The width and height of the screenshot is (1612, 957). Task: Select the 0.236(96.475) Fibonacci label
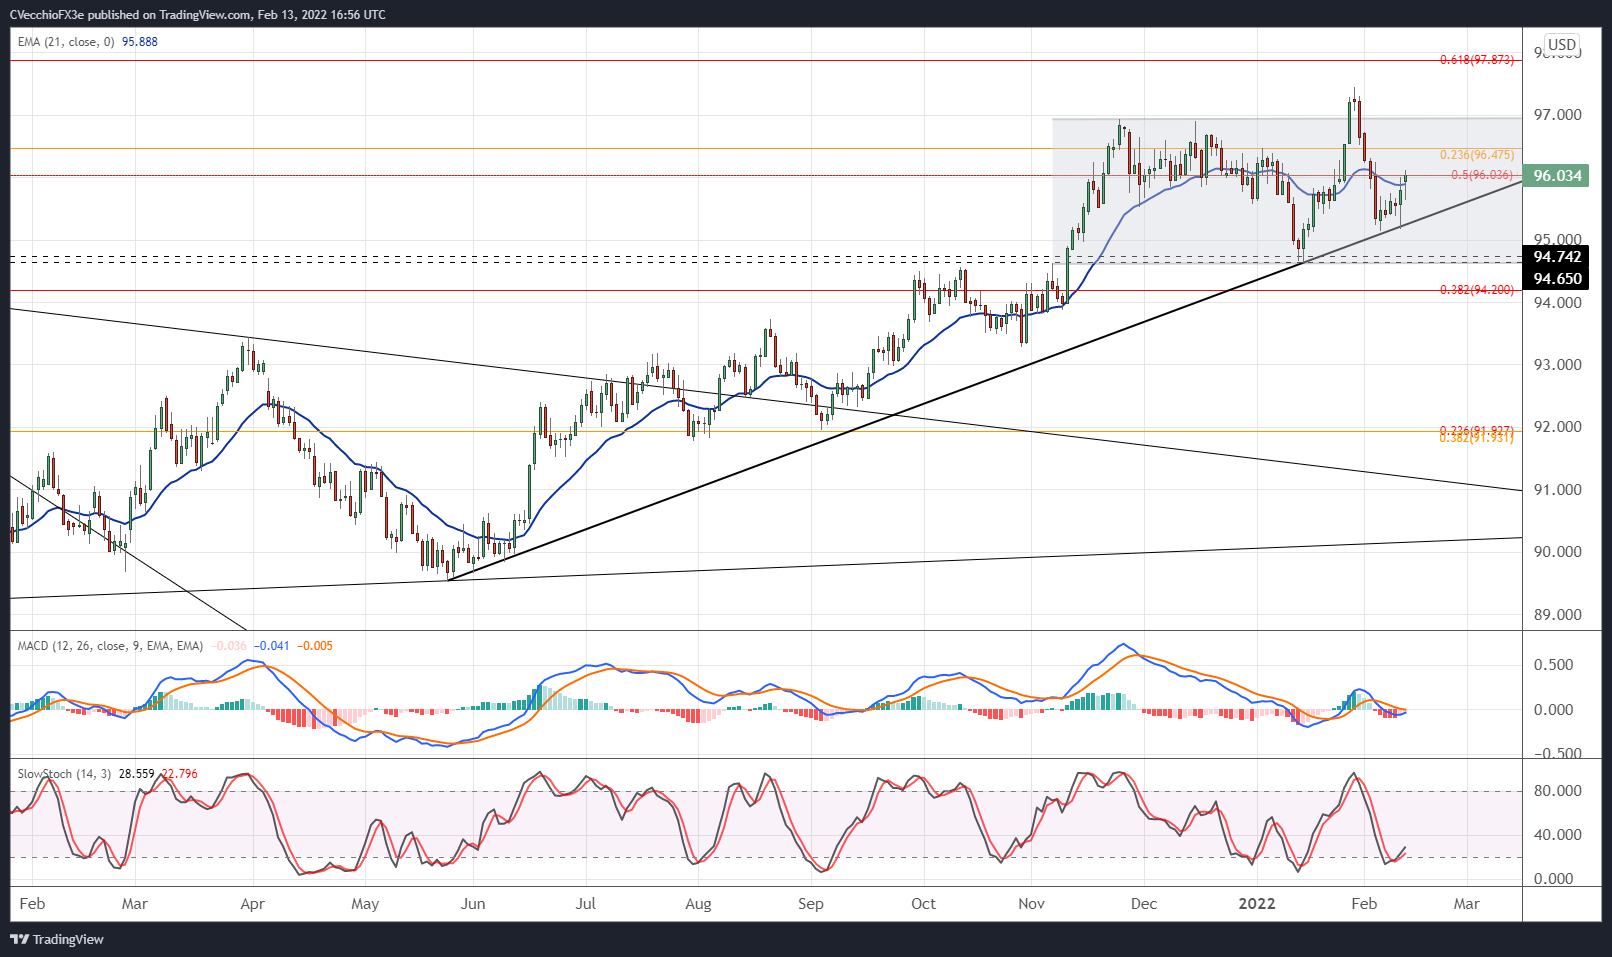click(x=1477, y=155)
